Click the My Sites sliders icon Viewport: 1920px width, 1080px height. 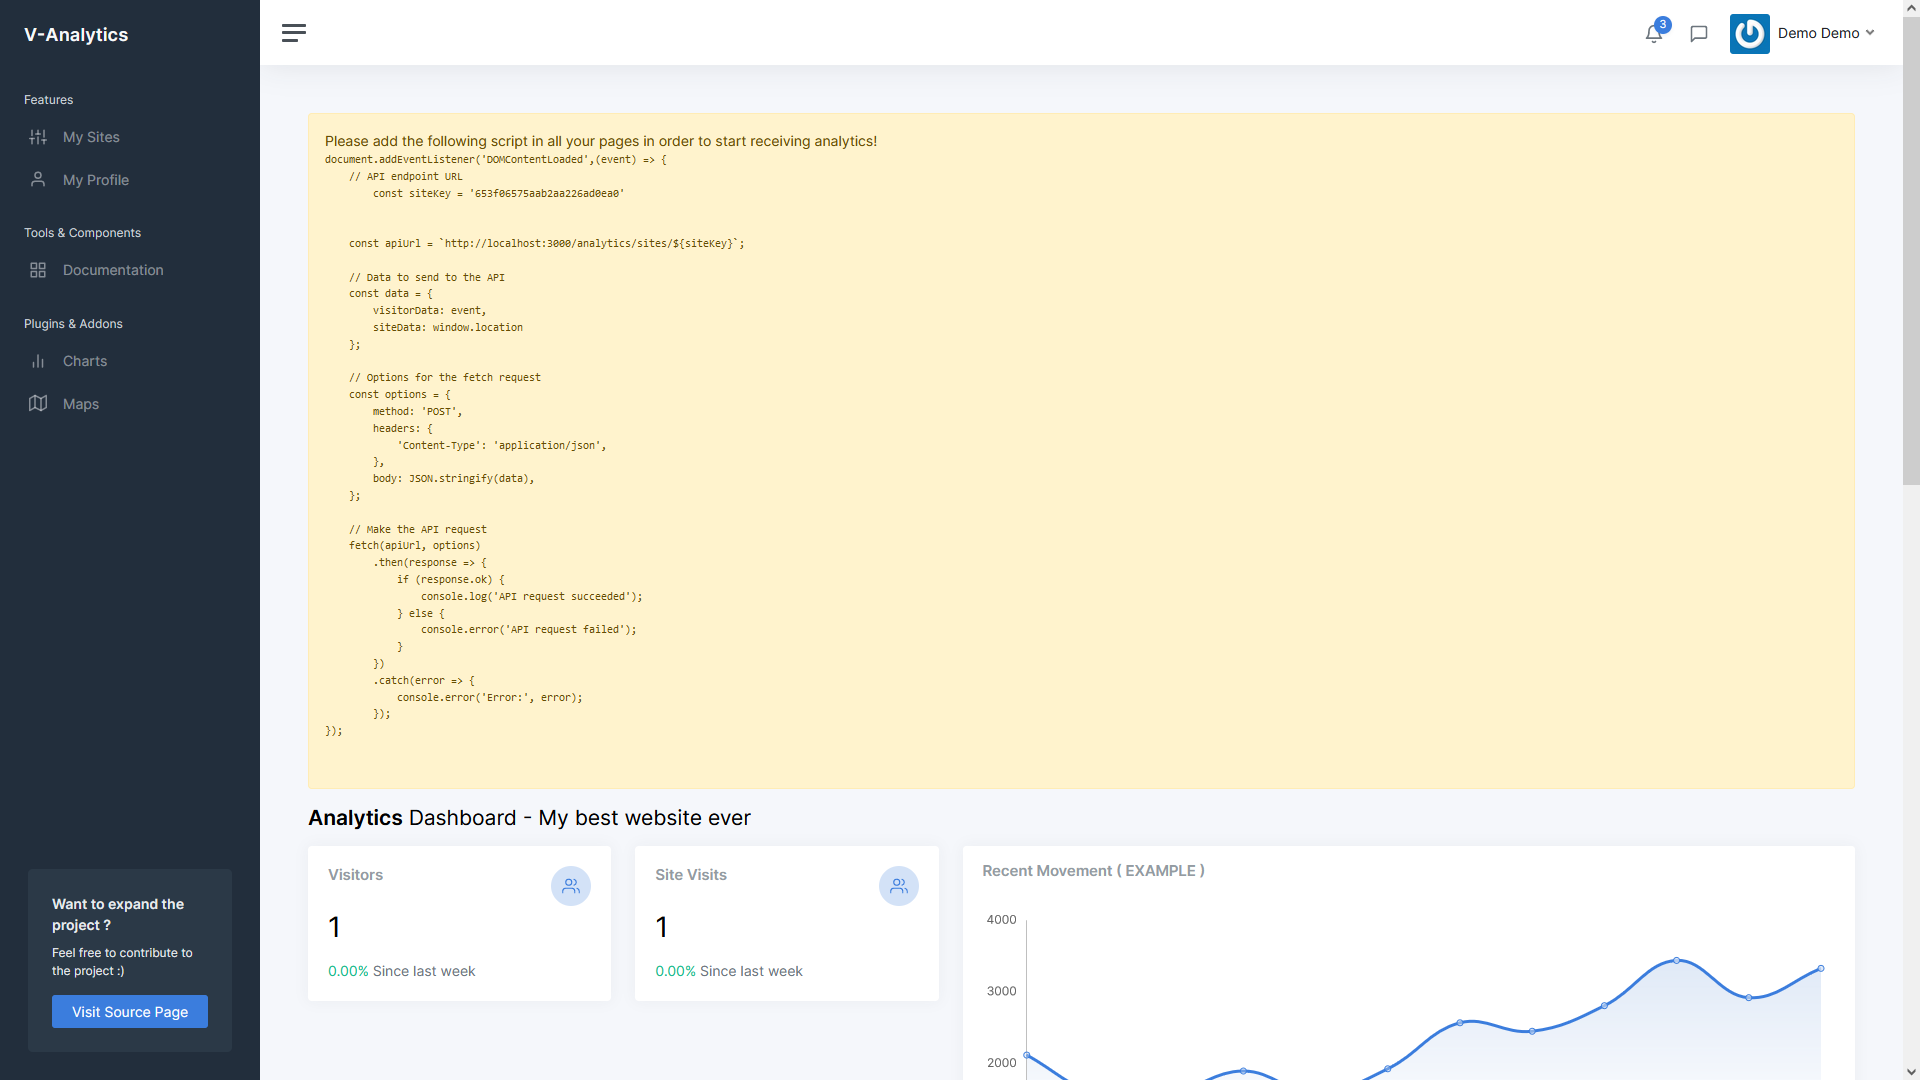[x=38, y=137]
